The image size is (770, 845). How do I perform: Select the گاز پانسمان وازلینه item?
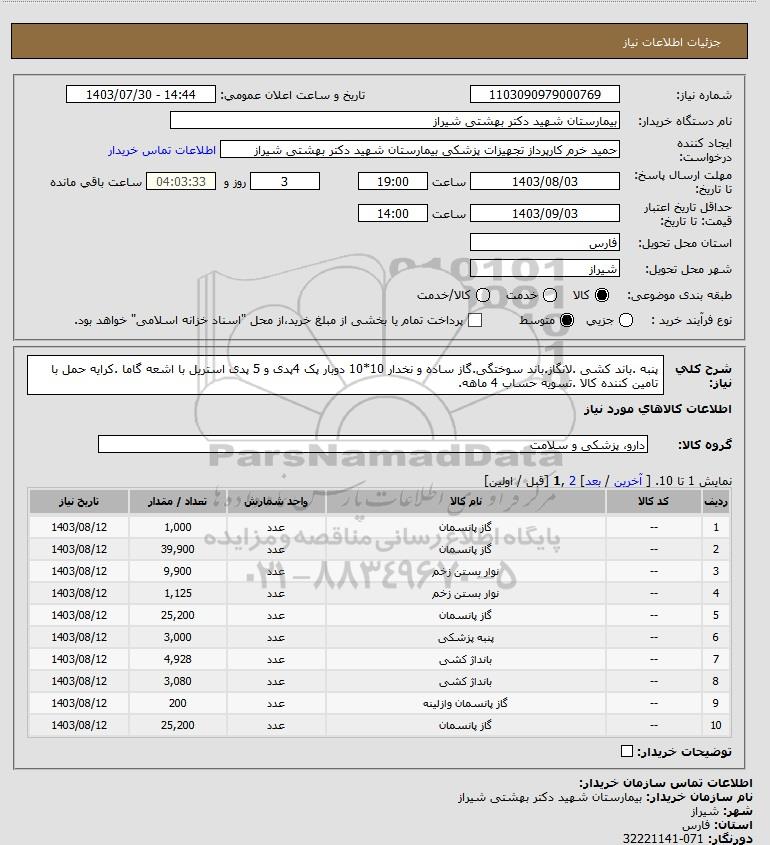pyautogui.click(x=465, y=703)
